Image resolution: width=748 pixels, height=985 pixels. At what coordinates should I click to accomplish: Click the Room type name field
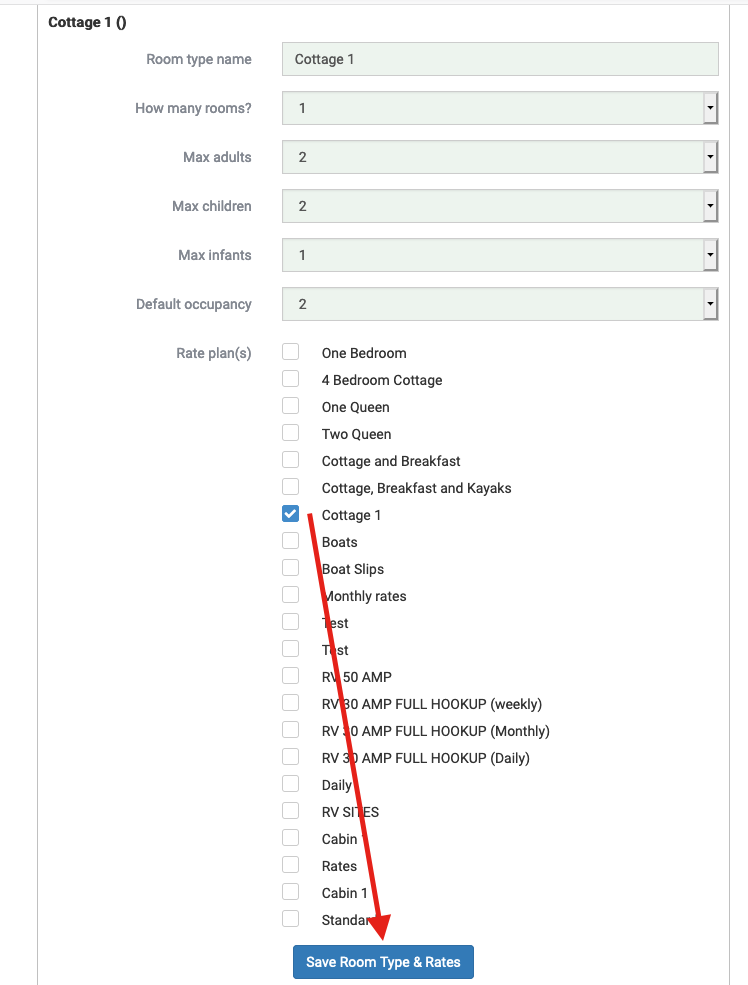click(500, 59)
